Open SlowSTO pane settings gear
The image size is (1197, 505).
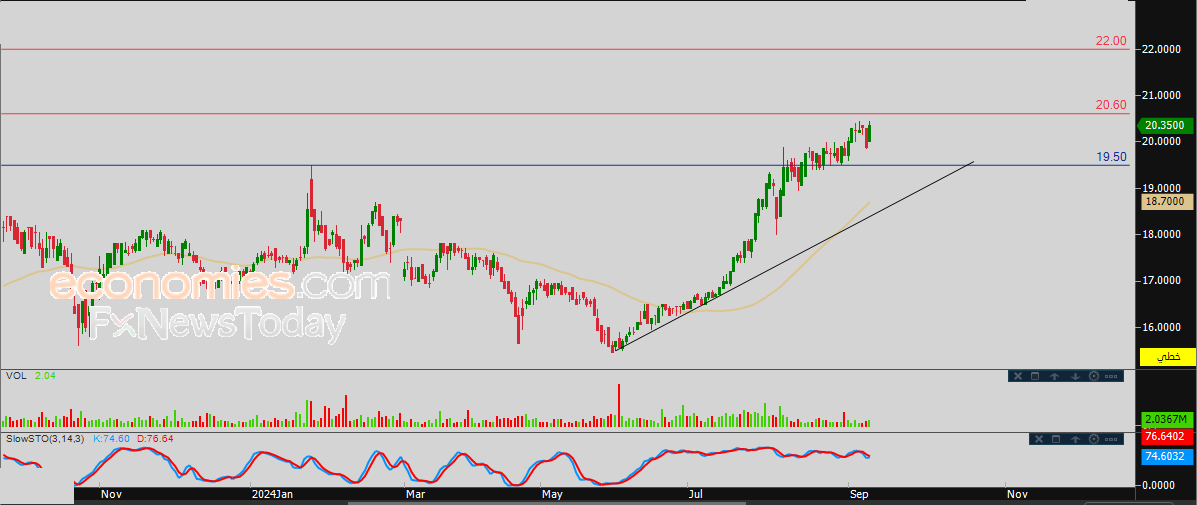1094,439
